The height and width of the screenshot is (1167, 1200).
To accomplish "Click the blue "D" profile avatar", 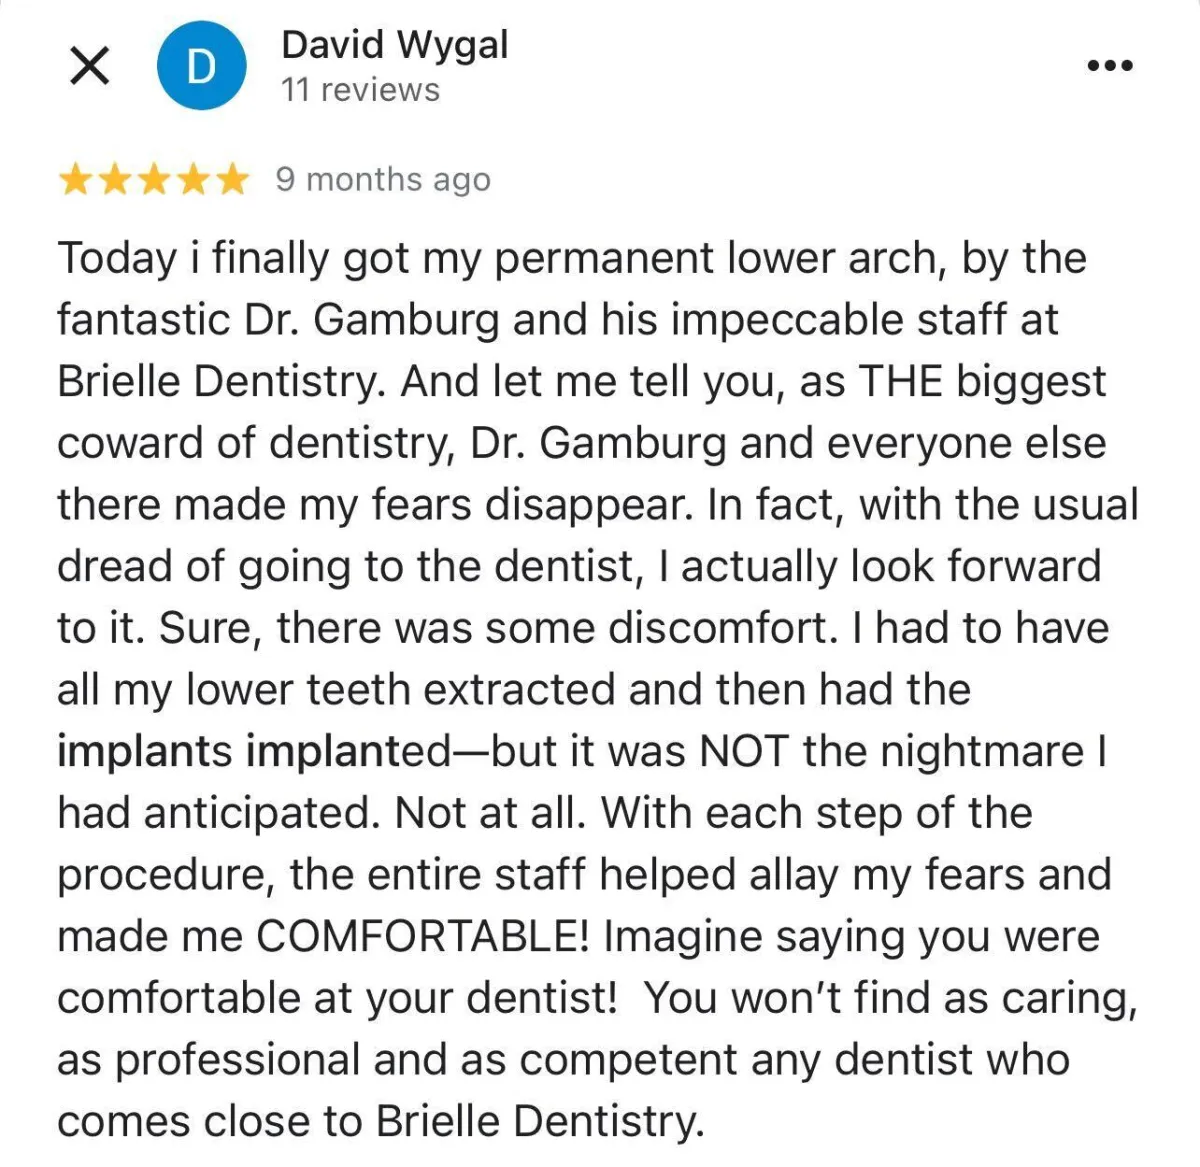I will pyautogui.click(x=202, y=66).
